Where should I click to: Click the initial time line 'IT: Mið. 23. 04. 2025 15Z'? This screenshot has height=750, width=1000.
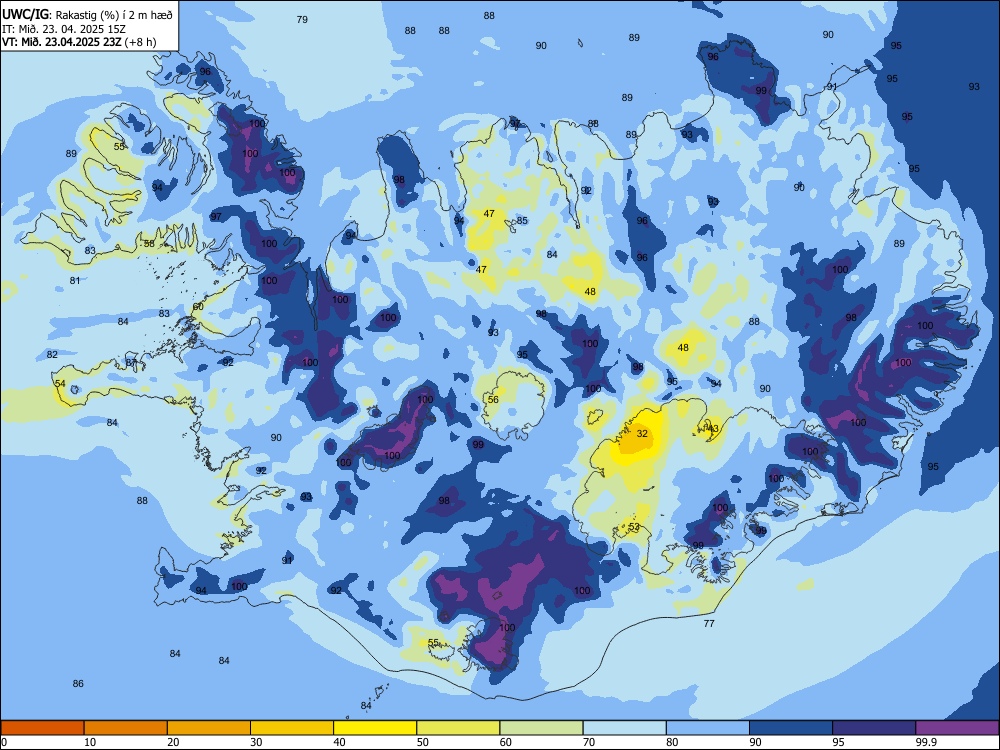[64, 29]
